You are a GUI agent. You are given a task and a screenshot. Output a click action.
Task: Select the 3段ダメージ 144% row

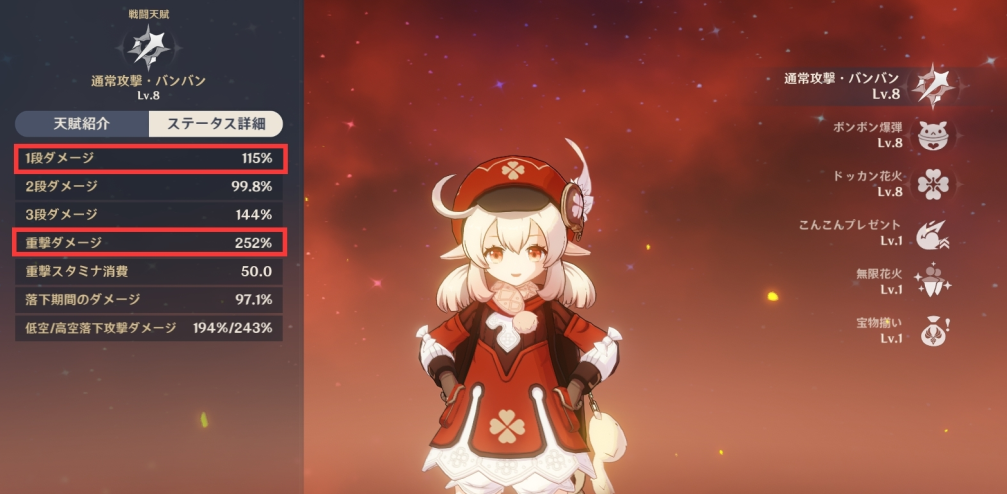(x=149, y=215)
